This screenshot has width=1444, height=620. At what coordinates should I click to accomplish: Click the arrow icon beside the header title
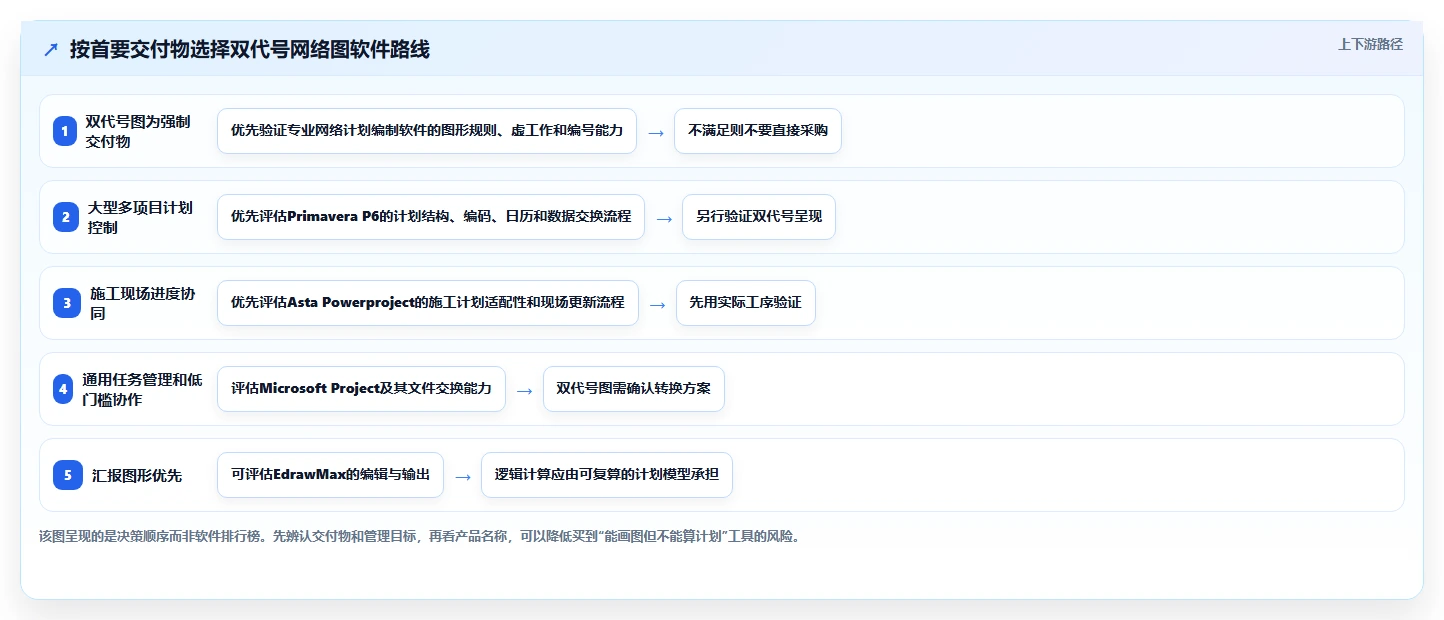(x=51, y=50)
